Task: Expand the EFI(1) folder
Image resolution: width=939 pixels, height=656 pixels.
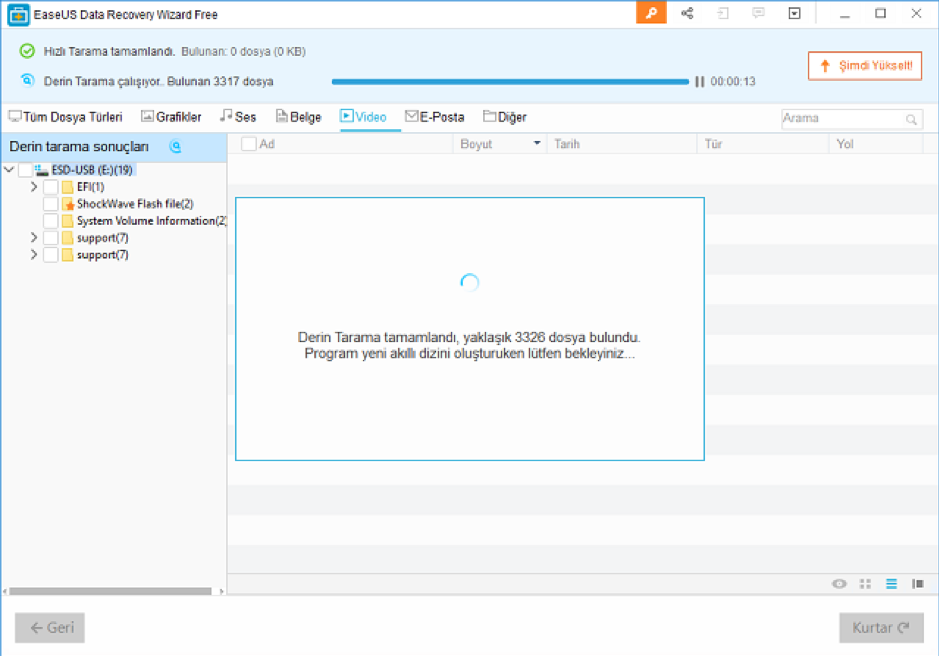Action: [34, 187]
